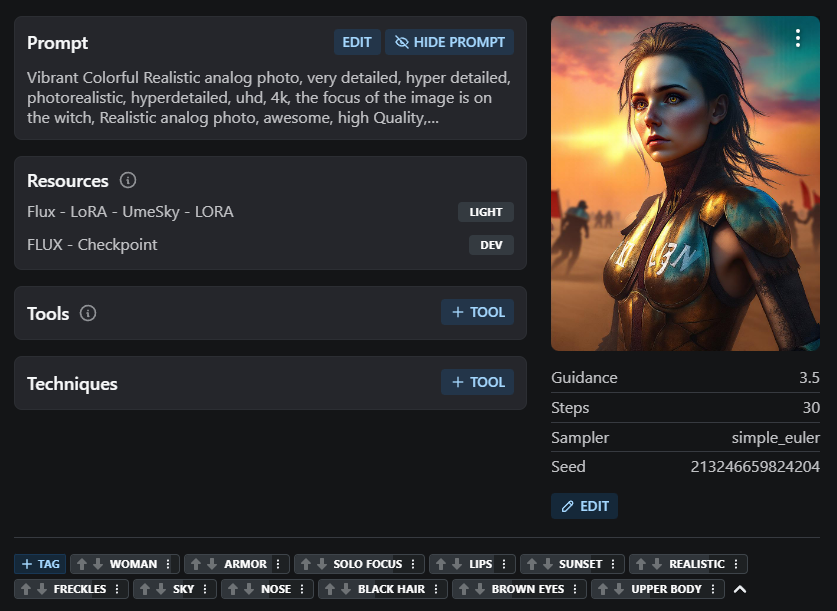Downvote the SOLO FOCUS tag

point(321,564)
